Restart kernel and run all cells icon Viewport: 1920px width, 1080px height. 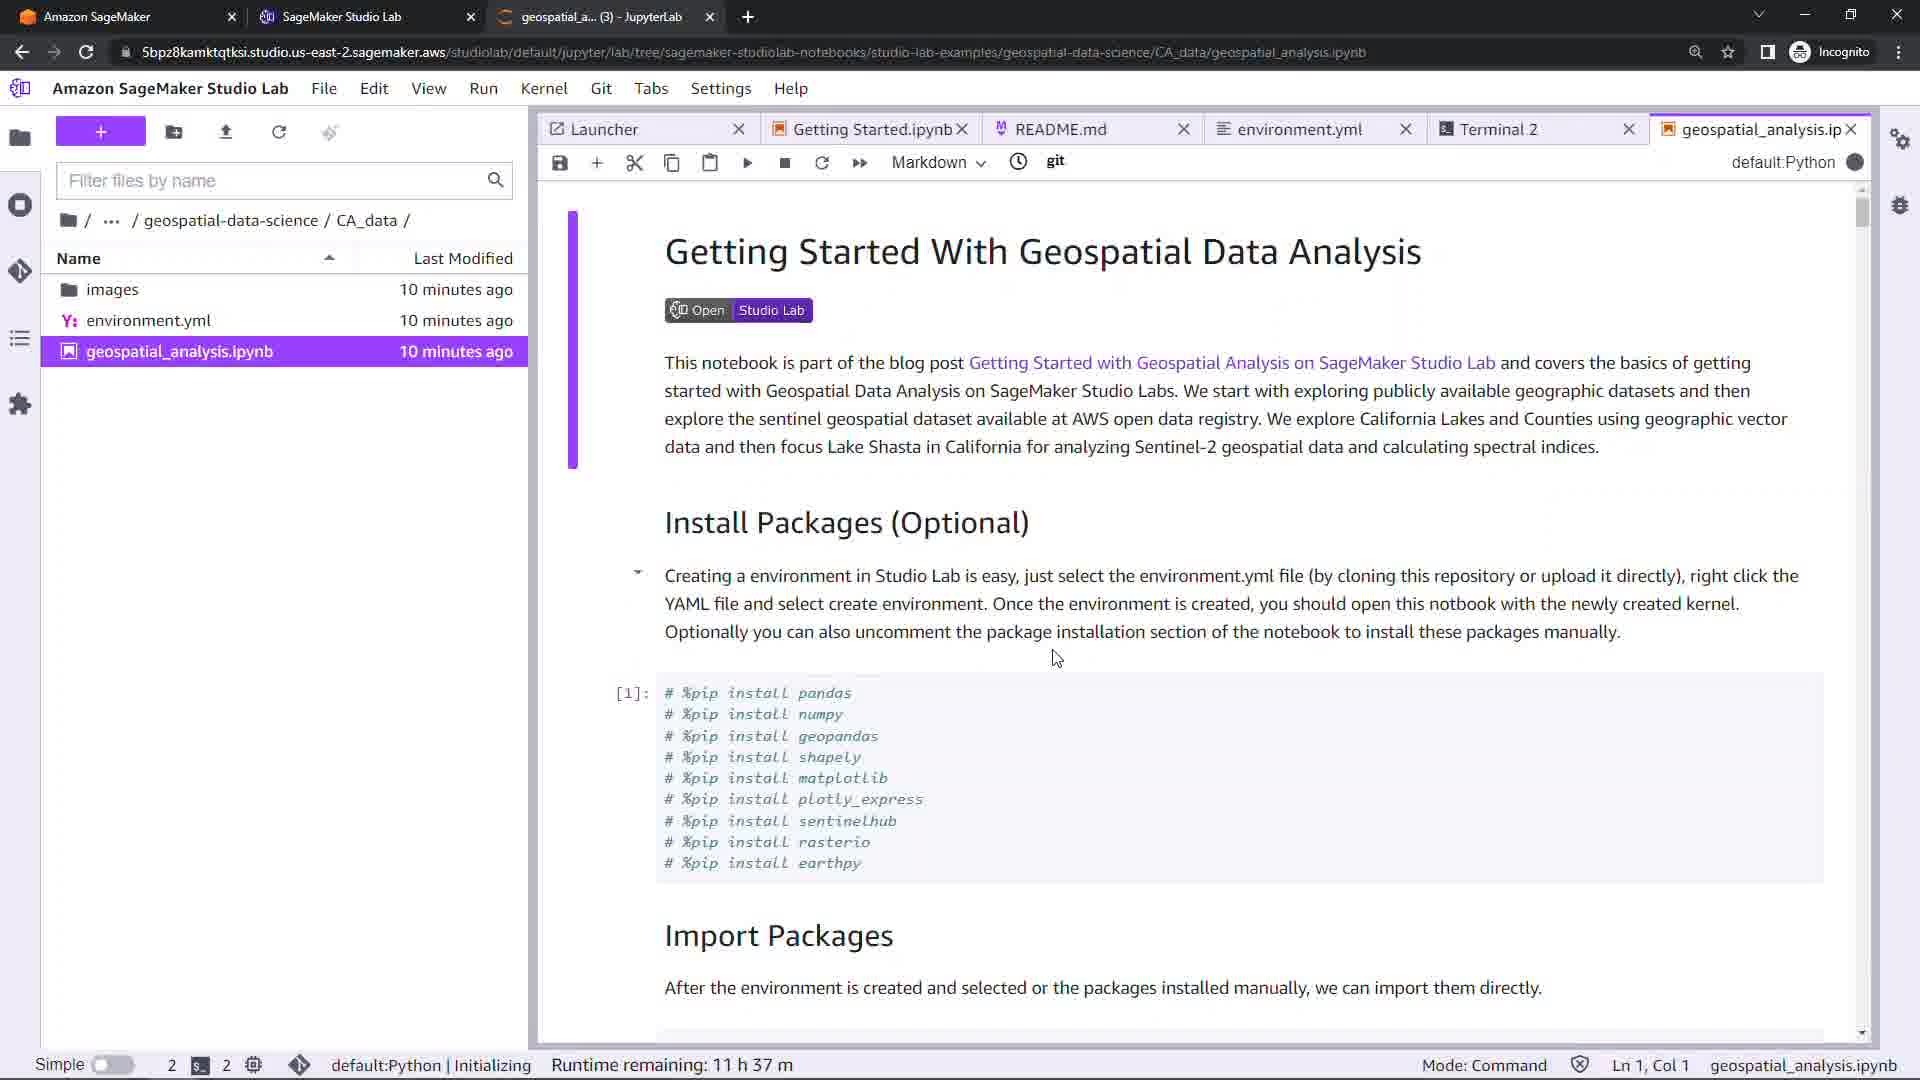(859, 163)
